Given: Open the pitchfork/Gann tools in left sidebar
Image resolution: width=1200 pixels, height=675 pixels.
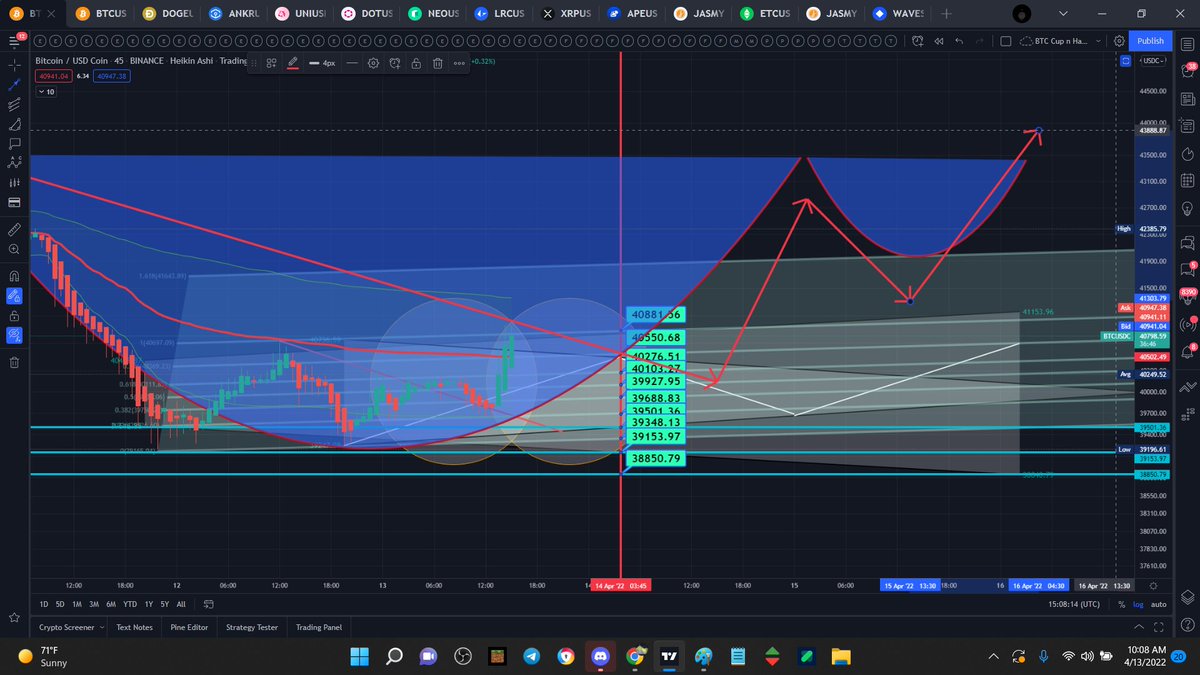Looking at the screenshot, I should [x=14, y=105].
